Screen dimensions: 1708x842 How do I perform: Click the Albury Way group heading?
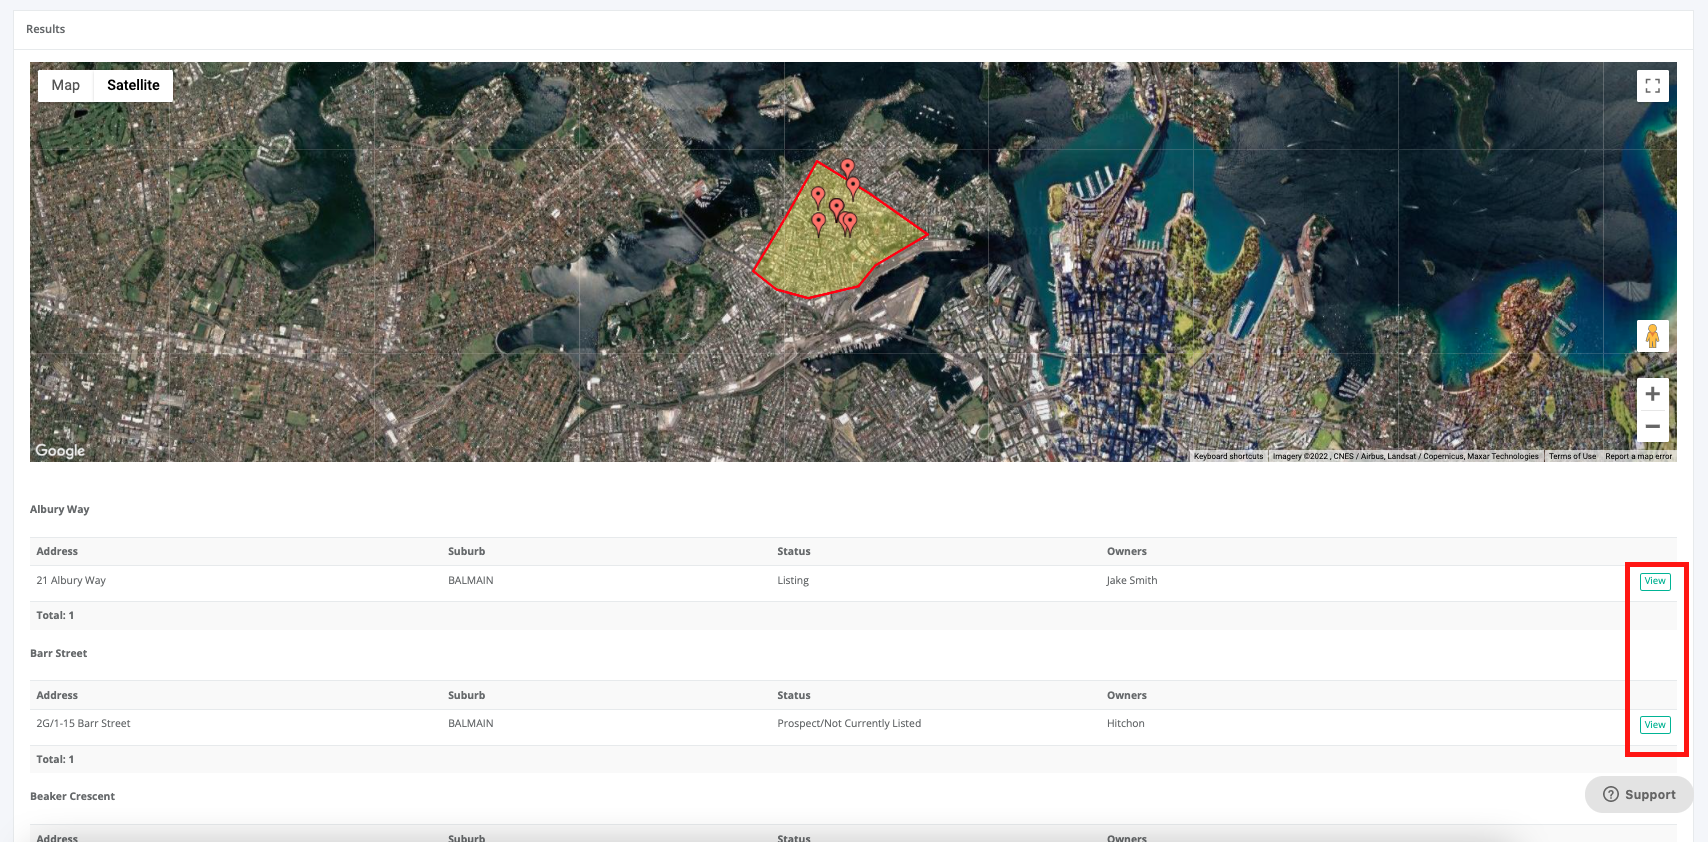(60, 509)
